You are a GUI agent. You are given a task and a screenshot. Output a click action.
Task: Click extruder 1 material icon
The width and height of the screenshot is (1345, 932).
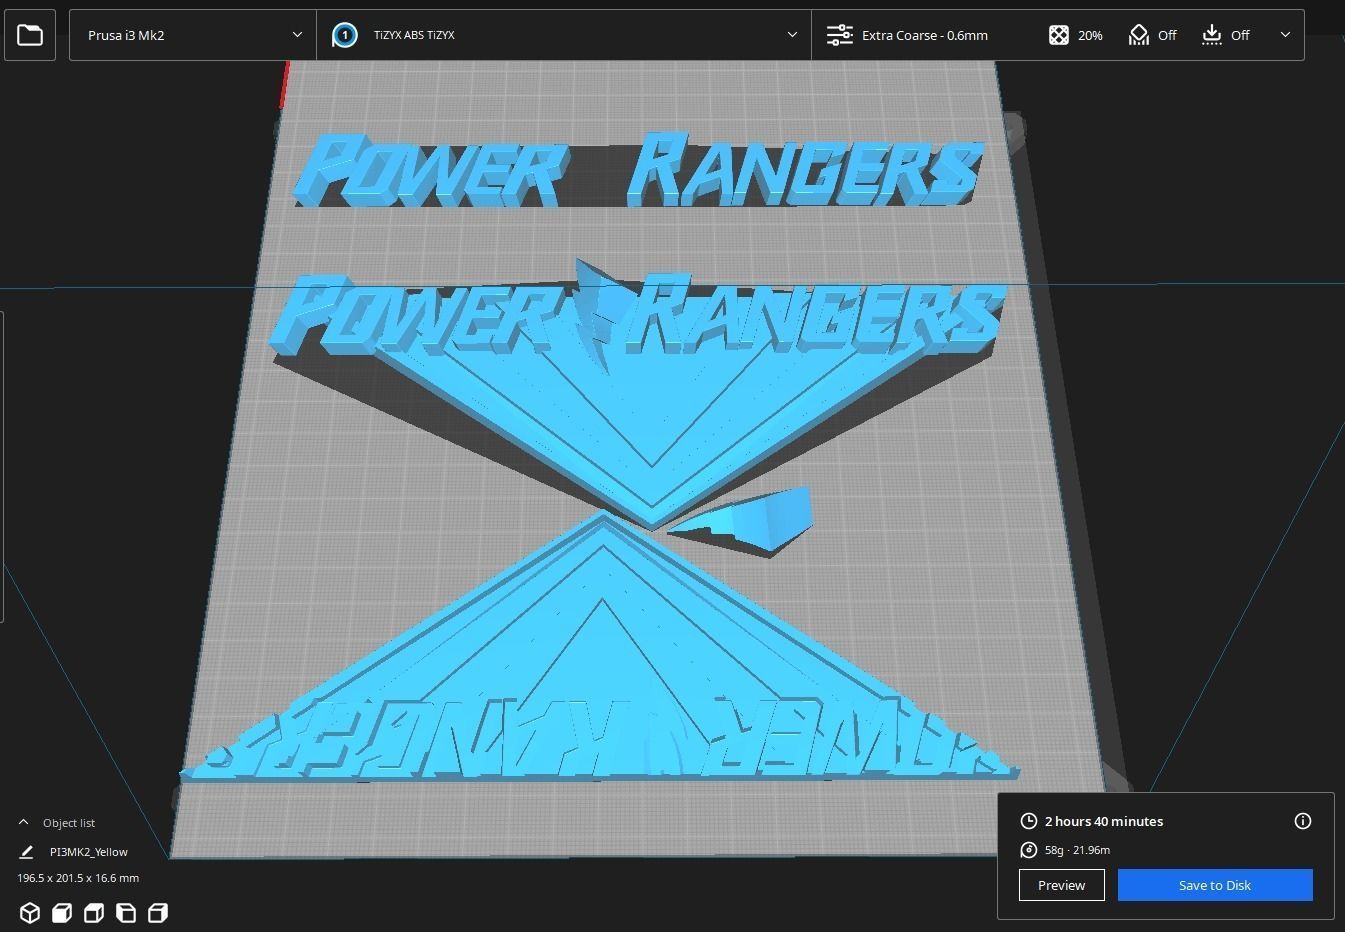click(x=344, y=35)
